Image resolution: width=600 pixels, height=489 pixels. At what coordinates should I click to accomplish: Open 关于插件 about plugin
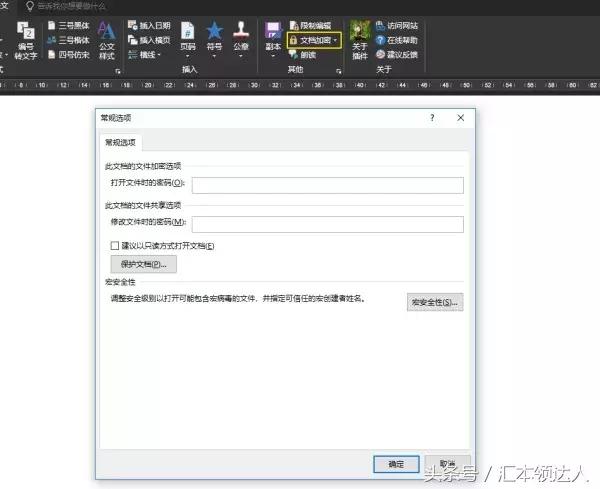pyautogui.click(x=360, y=41)
